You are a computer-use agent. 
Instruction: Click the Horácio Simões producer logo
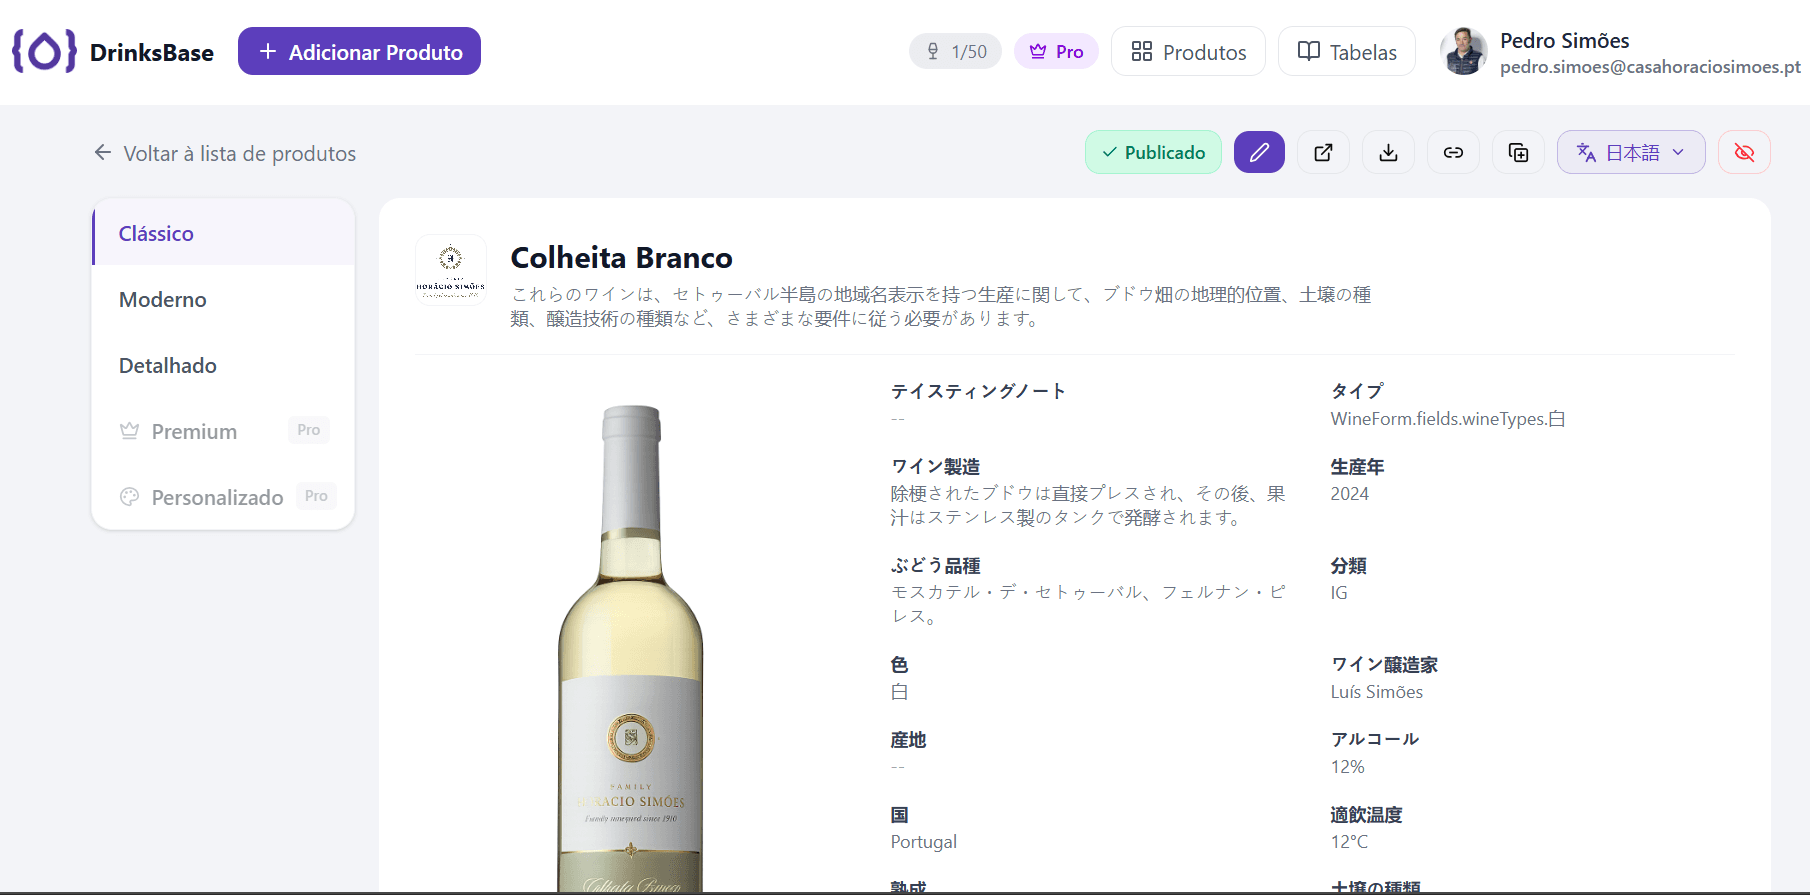pos(451,270)
